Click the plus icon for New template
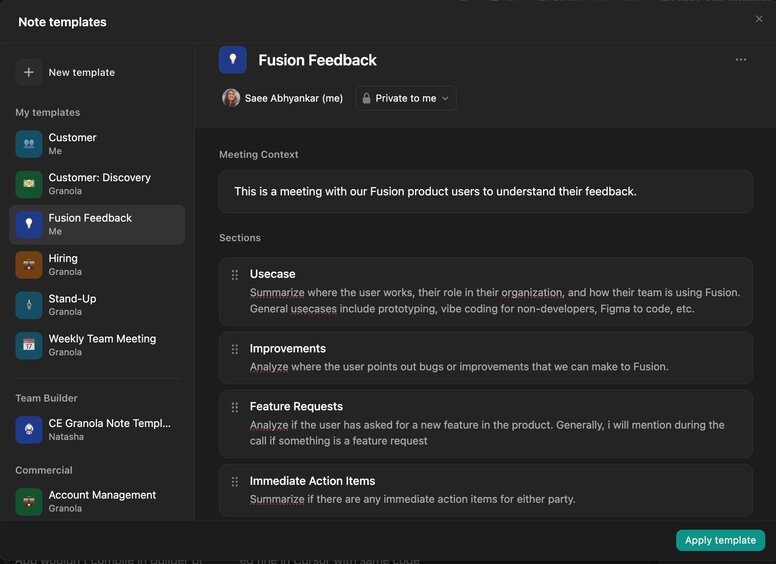 pos(29,72)
